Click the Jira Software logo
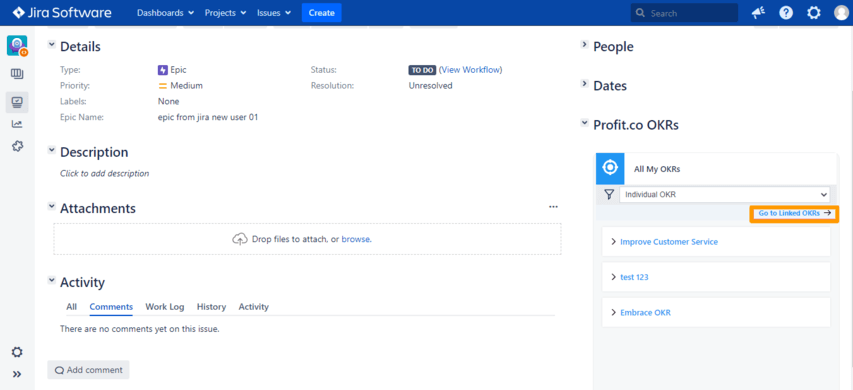 (x=62, y=13)
